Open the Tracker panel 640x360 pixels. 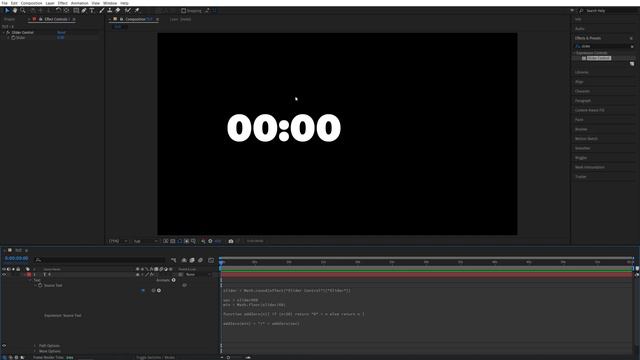tap(580, 177)
